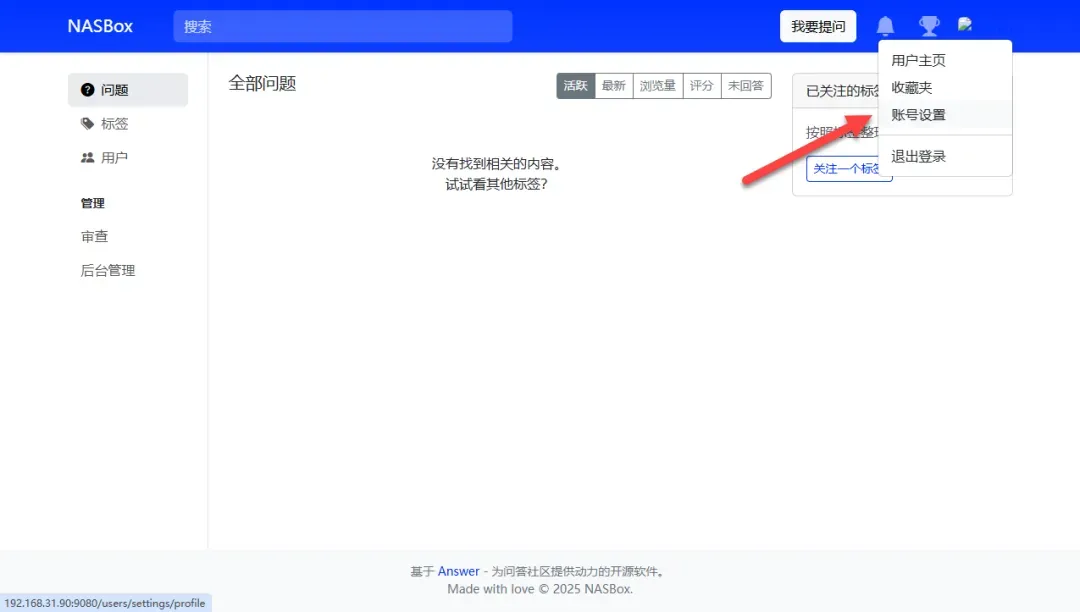The image size is (1080, 612).
Task: Click the tag icon beside 标签
Action: click(88, 124)
